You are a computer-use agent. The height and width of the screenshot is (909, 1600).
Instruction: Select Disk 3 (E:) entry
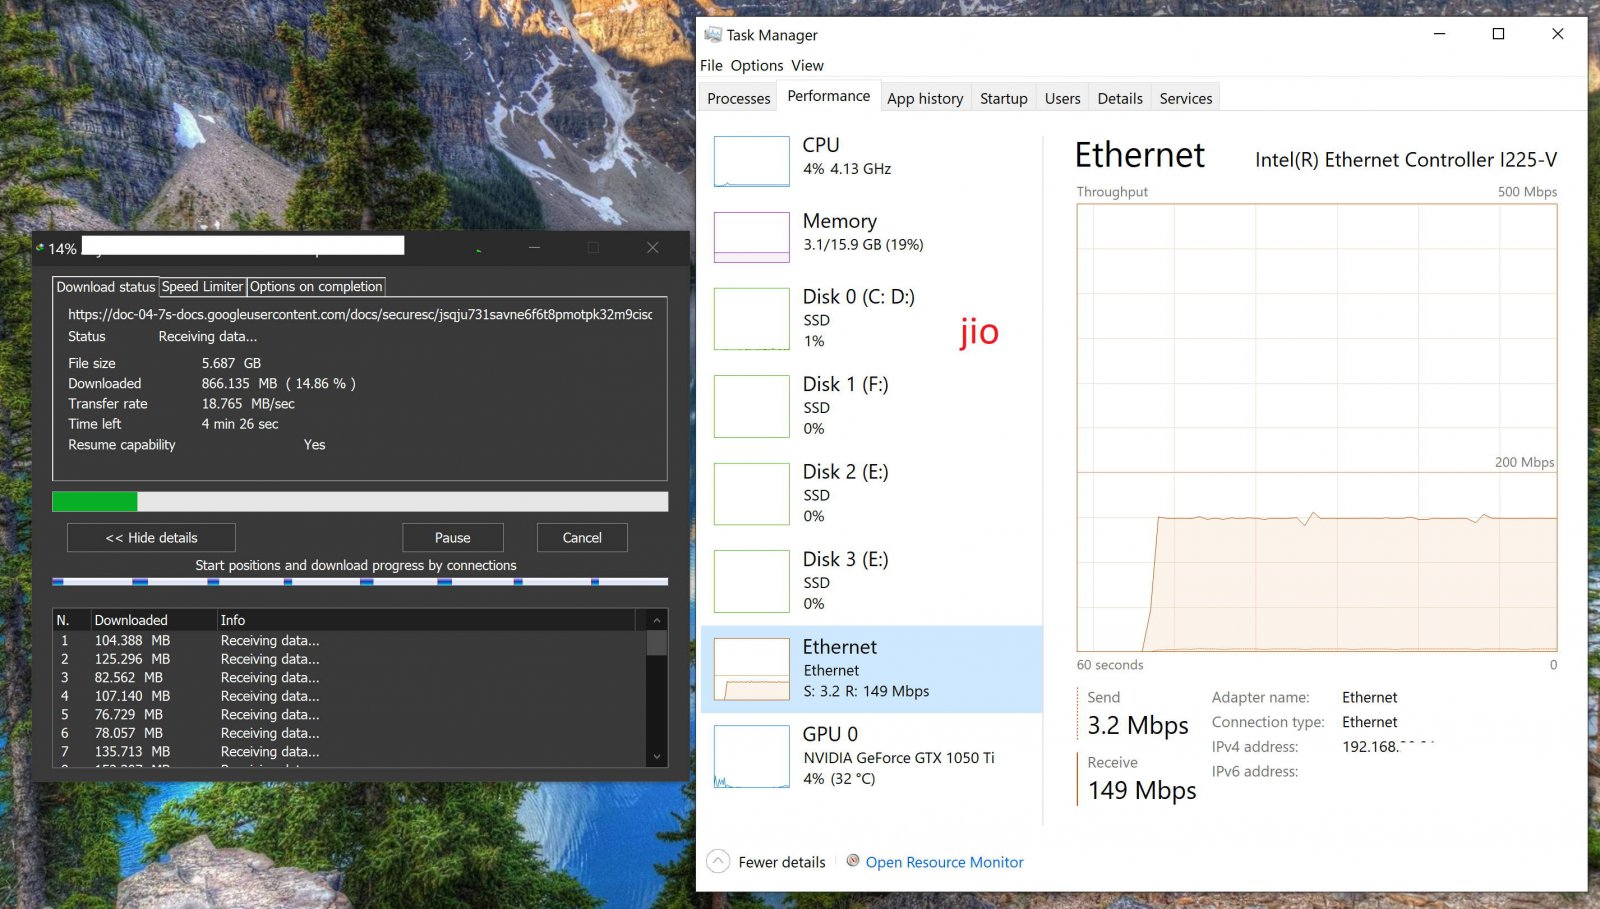click(871, 581)
